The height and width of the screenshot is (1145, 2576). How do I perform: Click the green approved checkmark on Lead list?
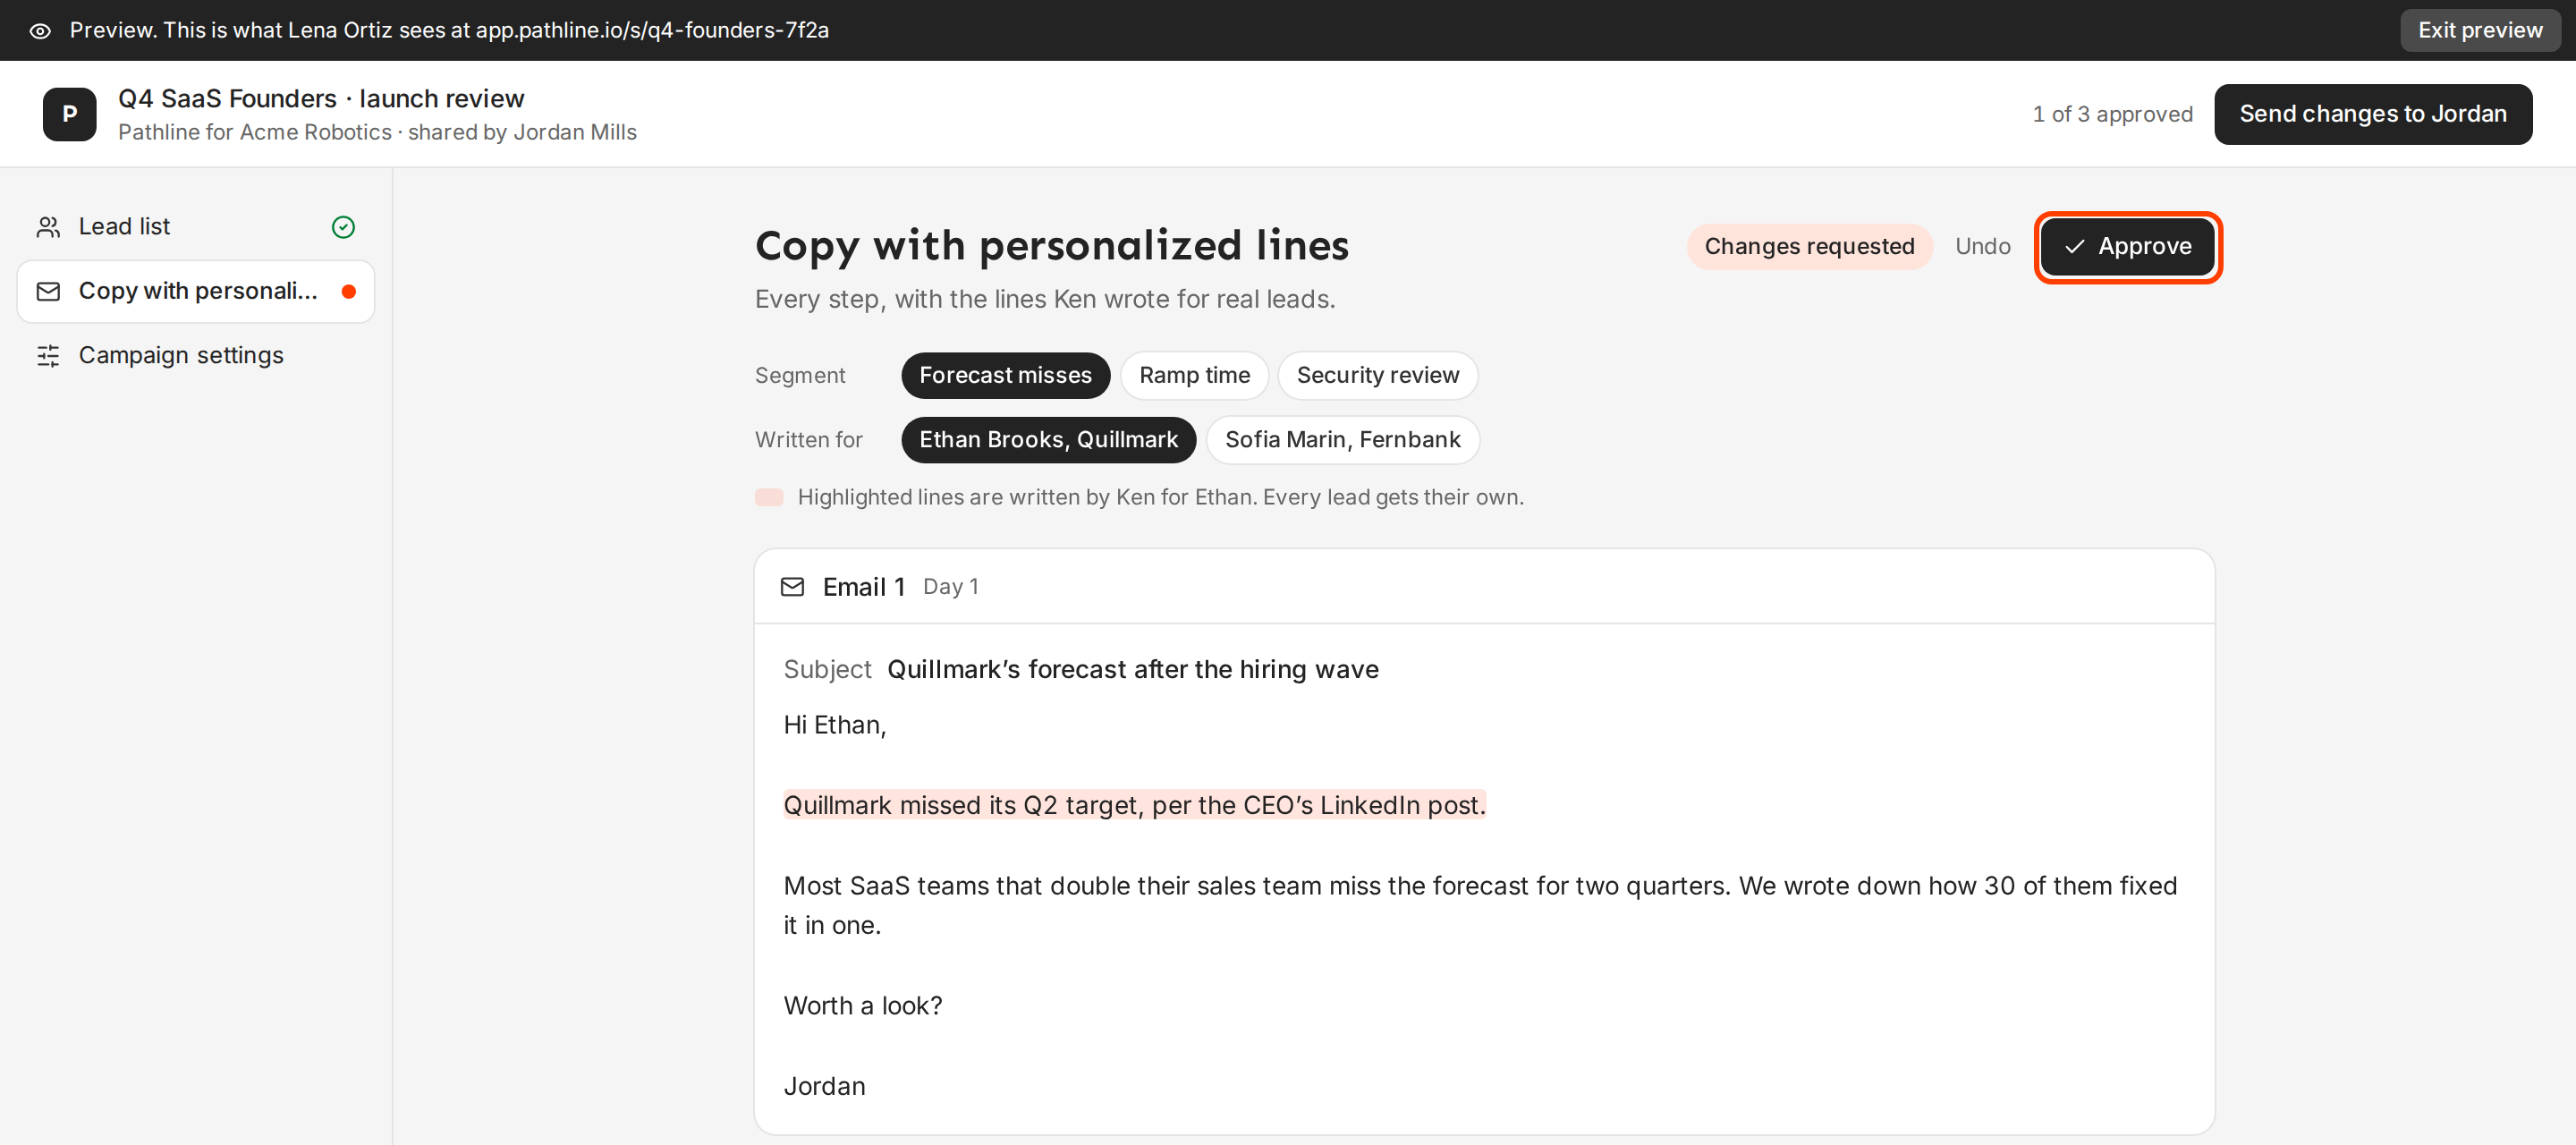point(343,227)
